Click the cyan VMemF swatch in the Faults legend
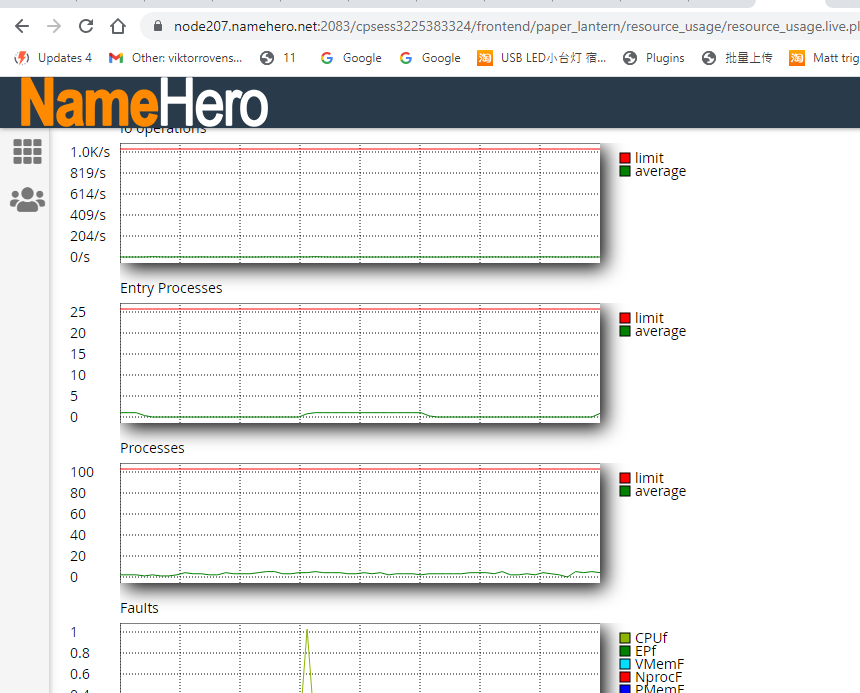This screenshot has height=693, width=860. tap(625, 664)
